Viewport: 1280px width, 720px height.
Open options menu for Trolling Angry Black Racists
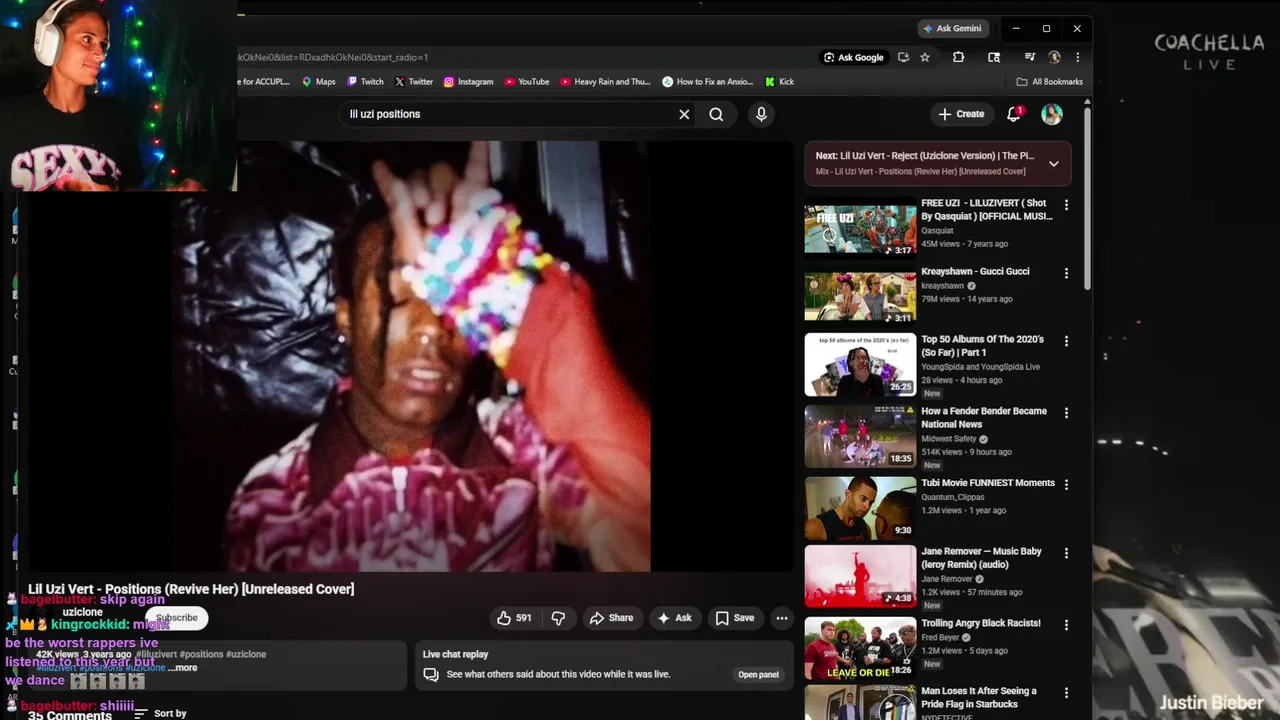tap(1066, 624)
